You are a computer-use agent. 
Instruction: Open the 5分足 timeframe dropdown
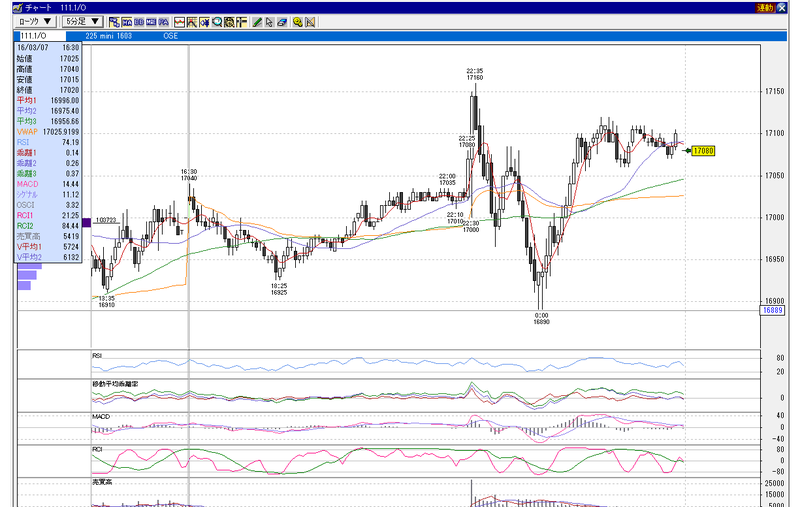click(x=83, y=21)
